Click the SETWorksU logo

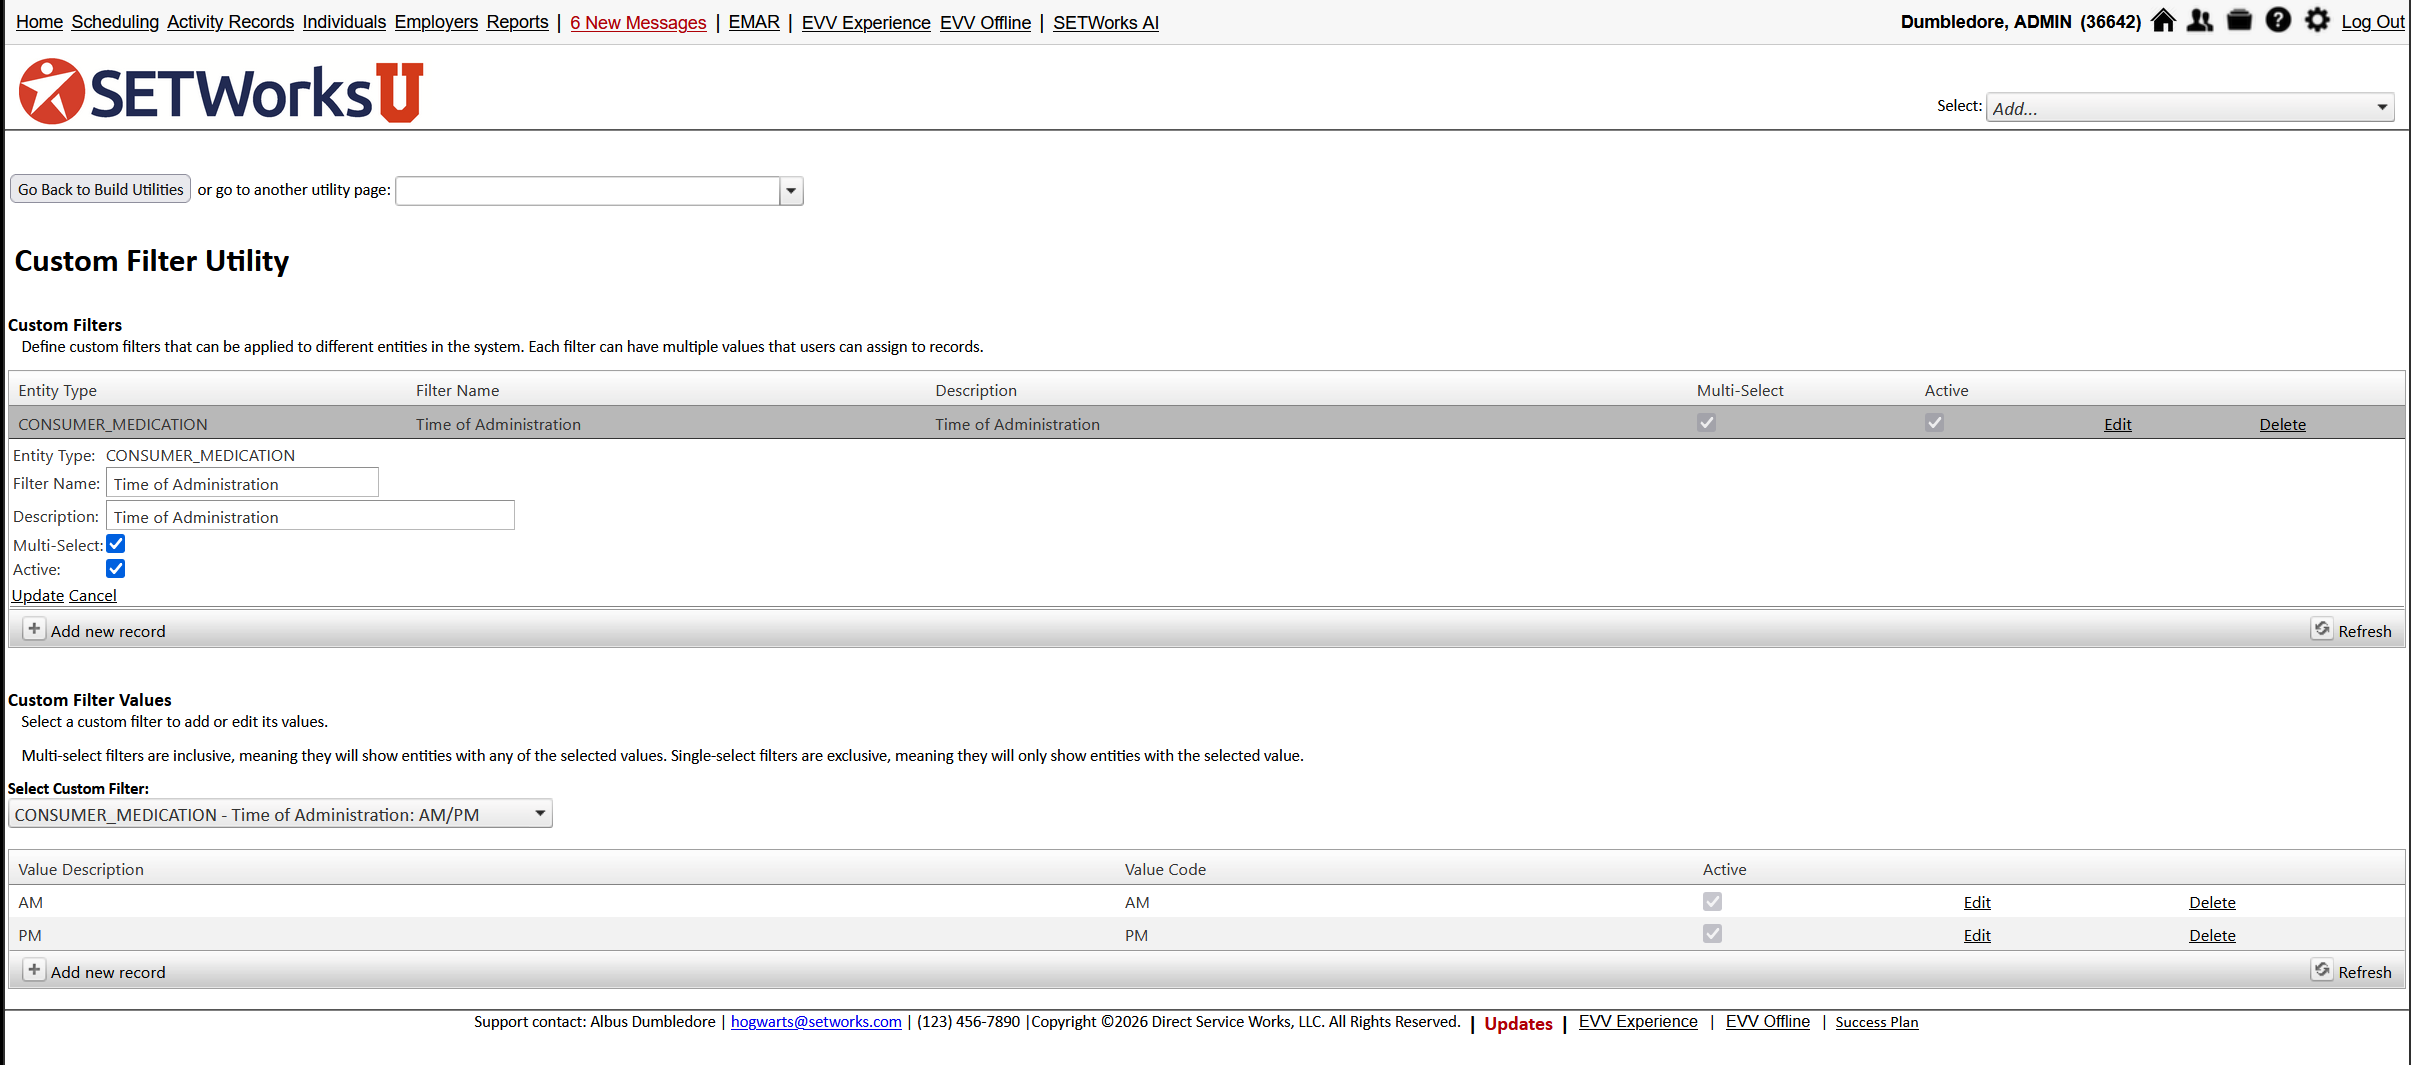coord(221,92)
